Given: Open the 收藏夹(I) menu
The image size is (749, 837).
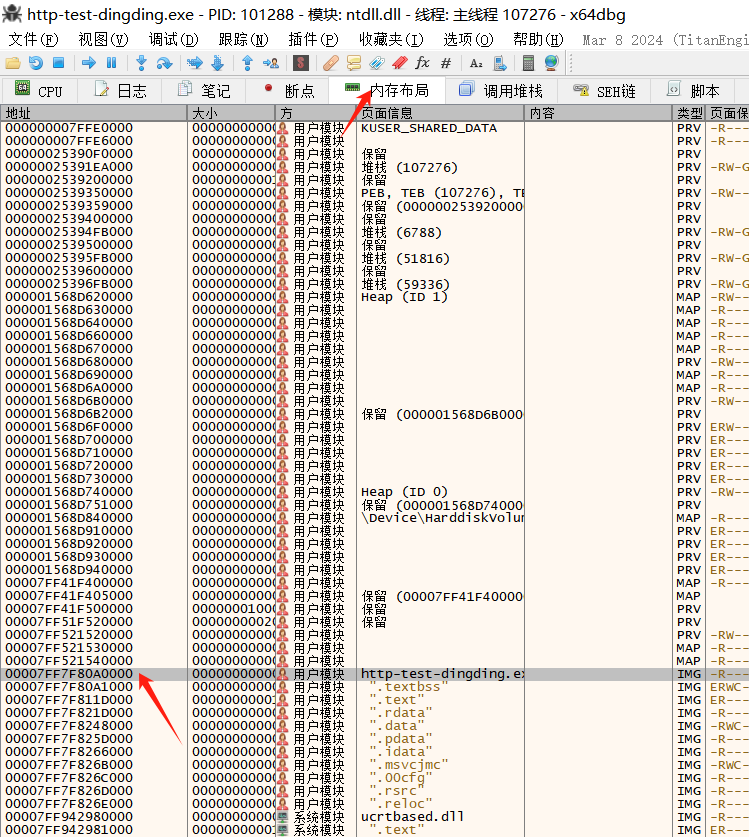Looking at the screenshot, I should point(391,40).
